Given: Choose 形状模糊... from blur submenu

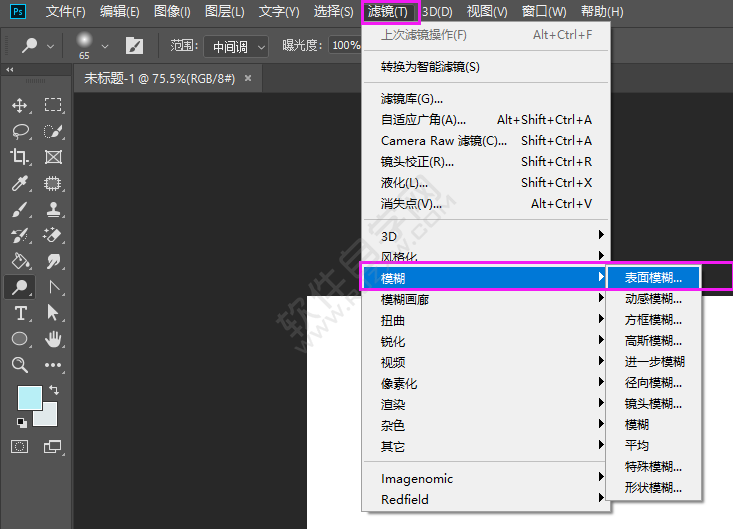Looking at the screenshot, I should pyautogui.click(x=653, y=488).
